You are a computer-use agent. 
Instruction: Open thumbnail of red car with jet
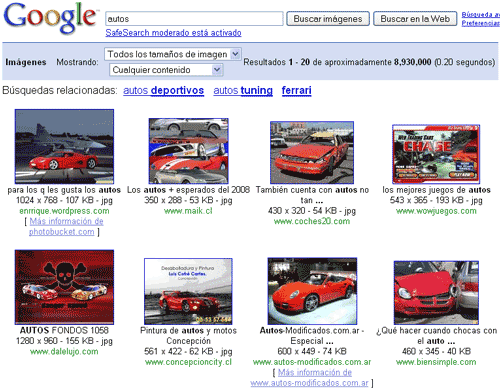click(64, 146)
